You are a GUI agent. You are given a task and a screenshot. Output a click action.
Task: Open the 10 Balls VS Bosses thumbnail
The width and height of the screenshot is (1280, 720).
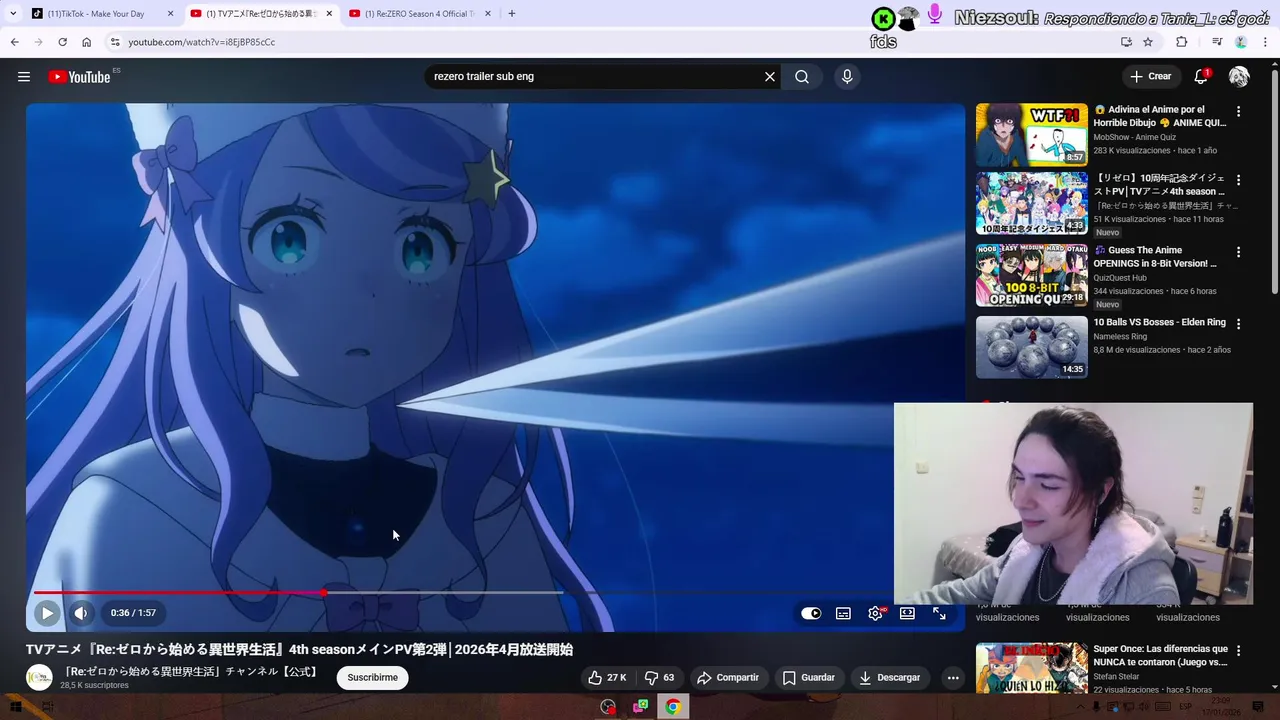click(1032, 347)
